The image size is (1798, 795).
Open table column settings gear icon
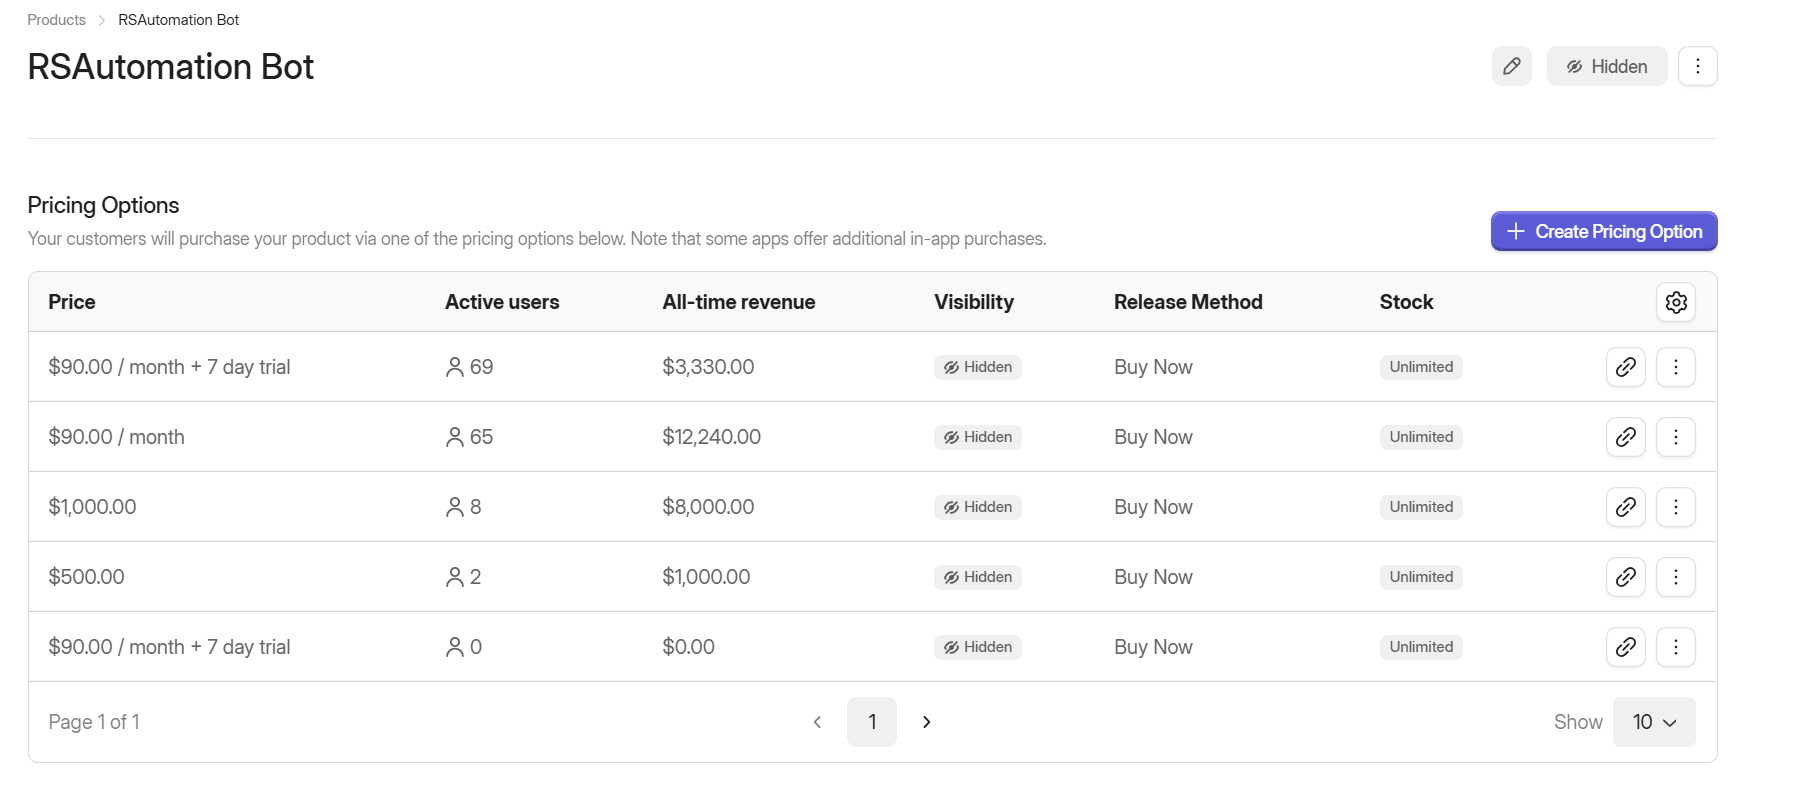1676,302
